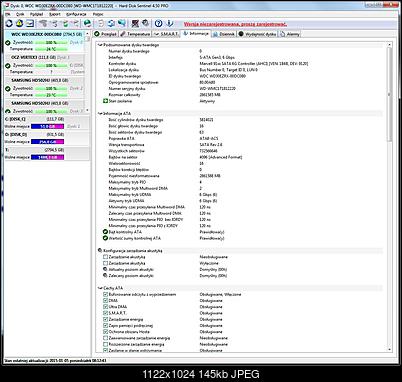The image size is (402, 382).
Task: Click green check icon next to Wartość sumy kontrolnej ATA
Action: [x=105, y=238]
